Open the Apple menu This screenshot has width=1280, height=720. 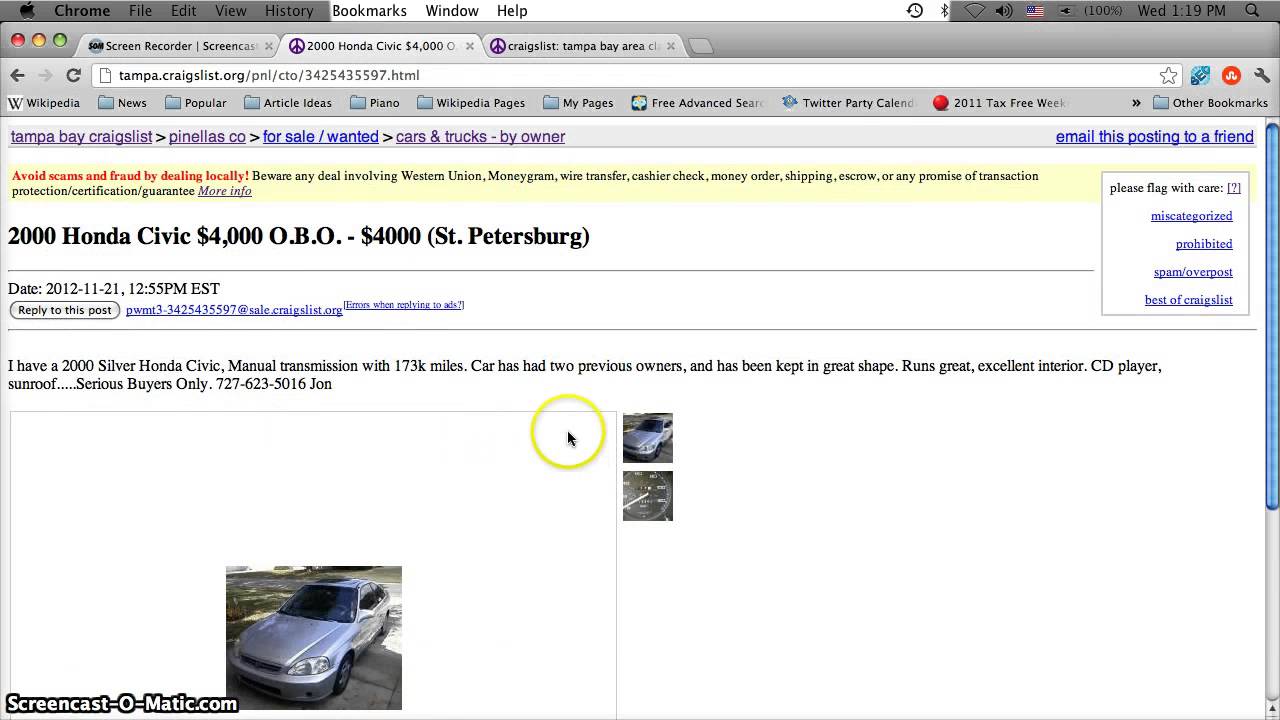27,11
